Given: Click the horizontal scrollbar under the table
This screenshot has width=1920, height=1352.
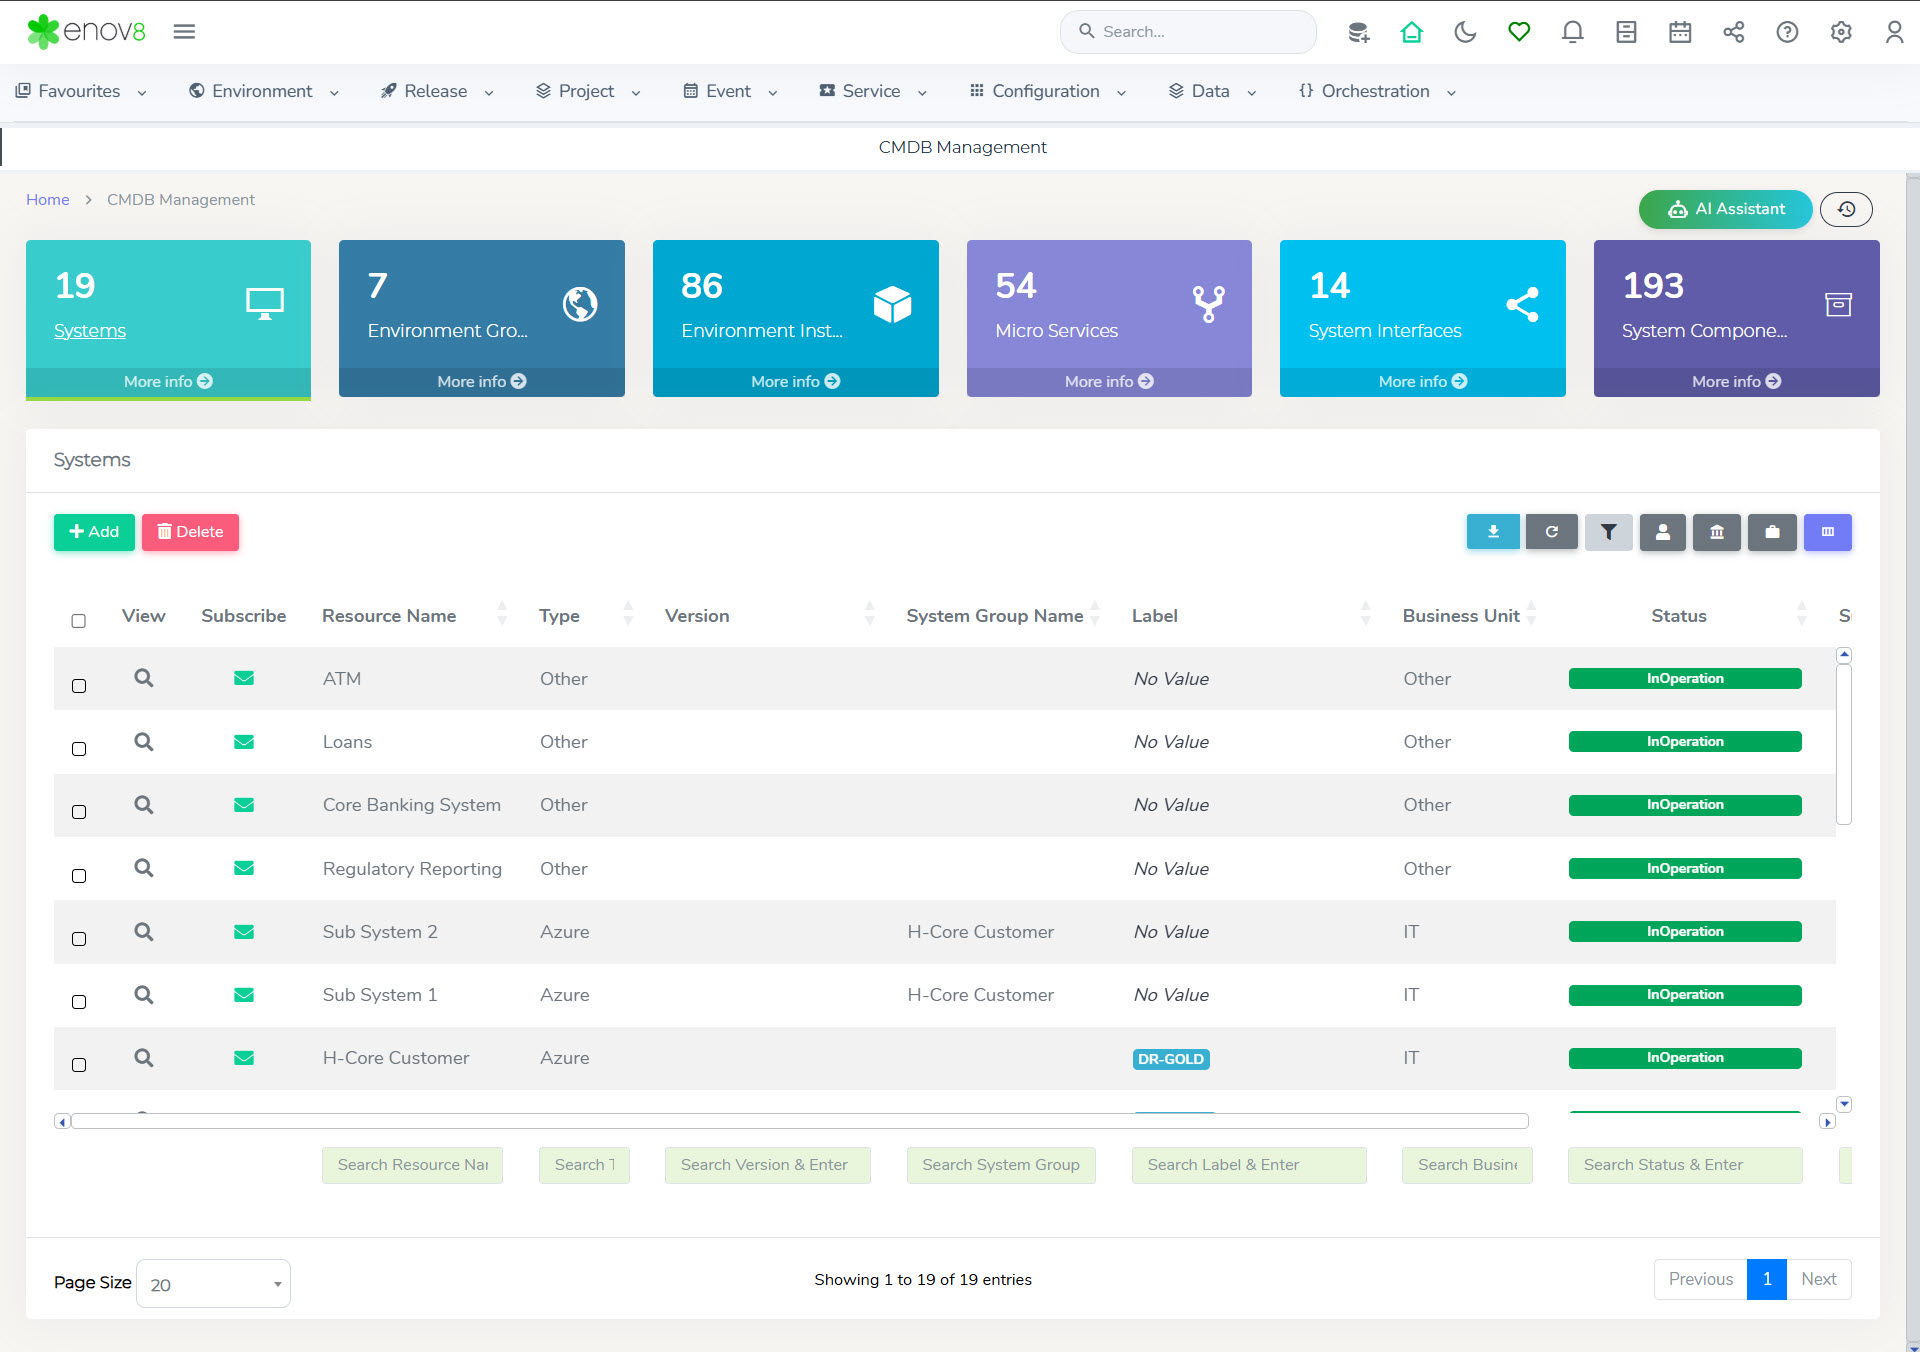Looking at the screenshot, I should coord(800,1121).
